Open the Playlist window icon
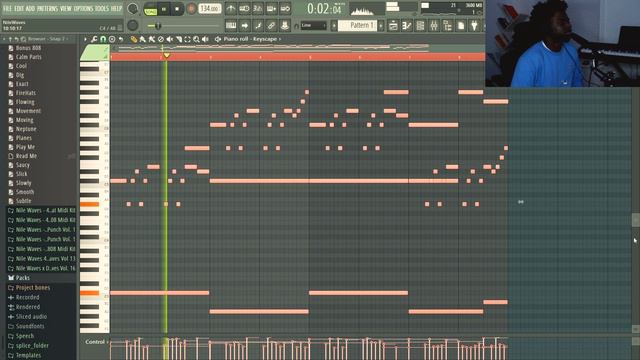The height and width of the screenshot is (360, 640). click(x=393, y=26)
